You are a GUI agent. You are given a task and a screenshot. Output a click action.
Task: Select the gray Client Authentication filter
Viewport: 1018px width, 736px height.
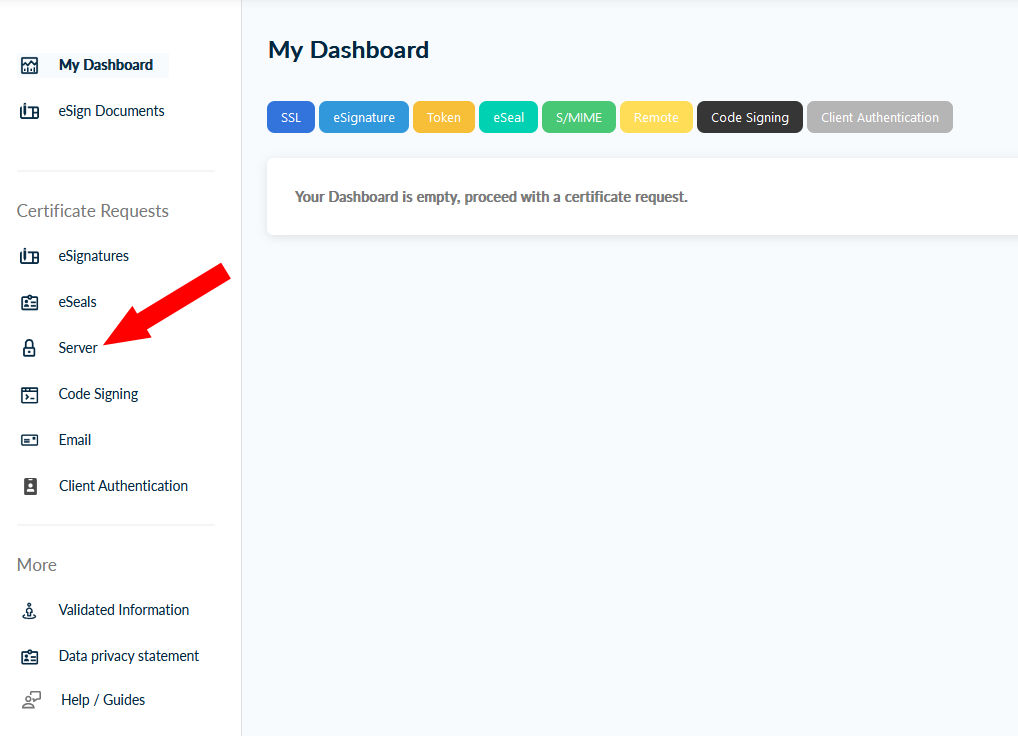[x=880, y=117]
